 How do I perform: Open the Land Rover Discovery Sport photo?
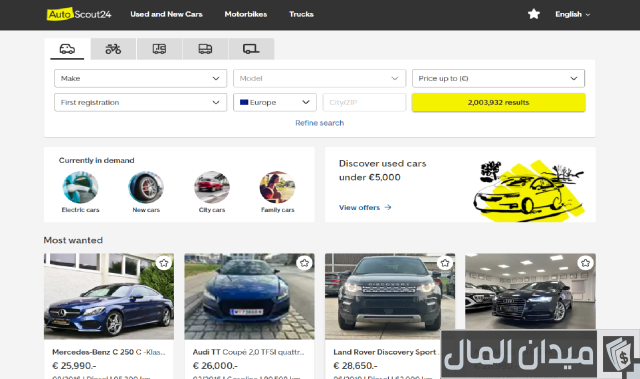[x=390, y=297]
